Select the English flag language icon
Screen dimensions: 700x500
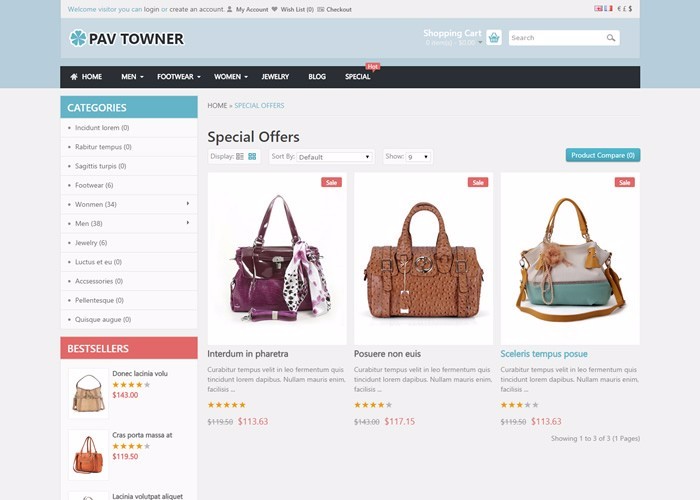[x=598, y=8]
